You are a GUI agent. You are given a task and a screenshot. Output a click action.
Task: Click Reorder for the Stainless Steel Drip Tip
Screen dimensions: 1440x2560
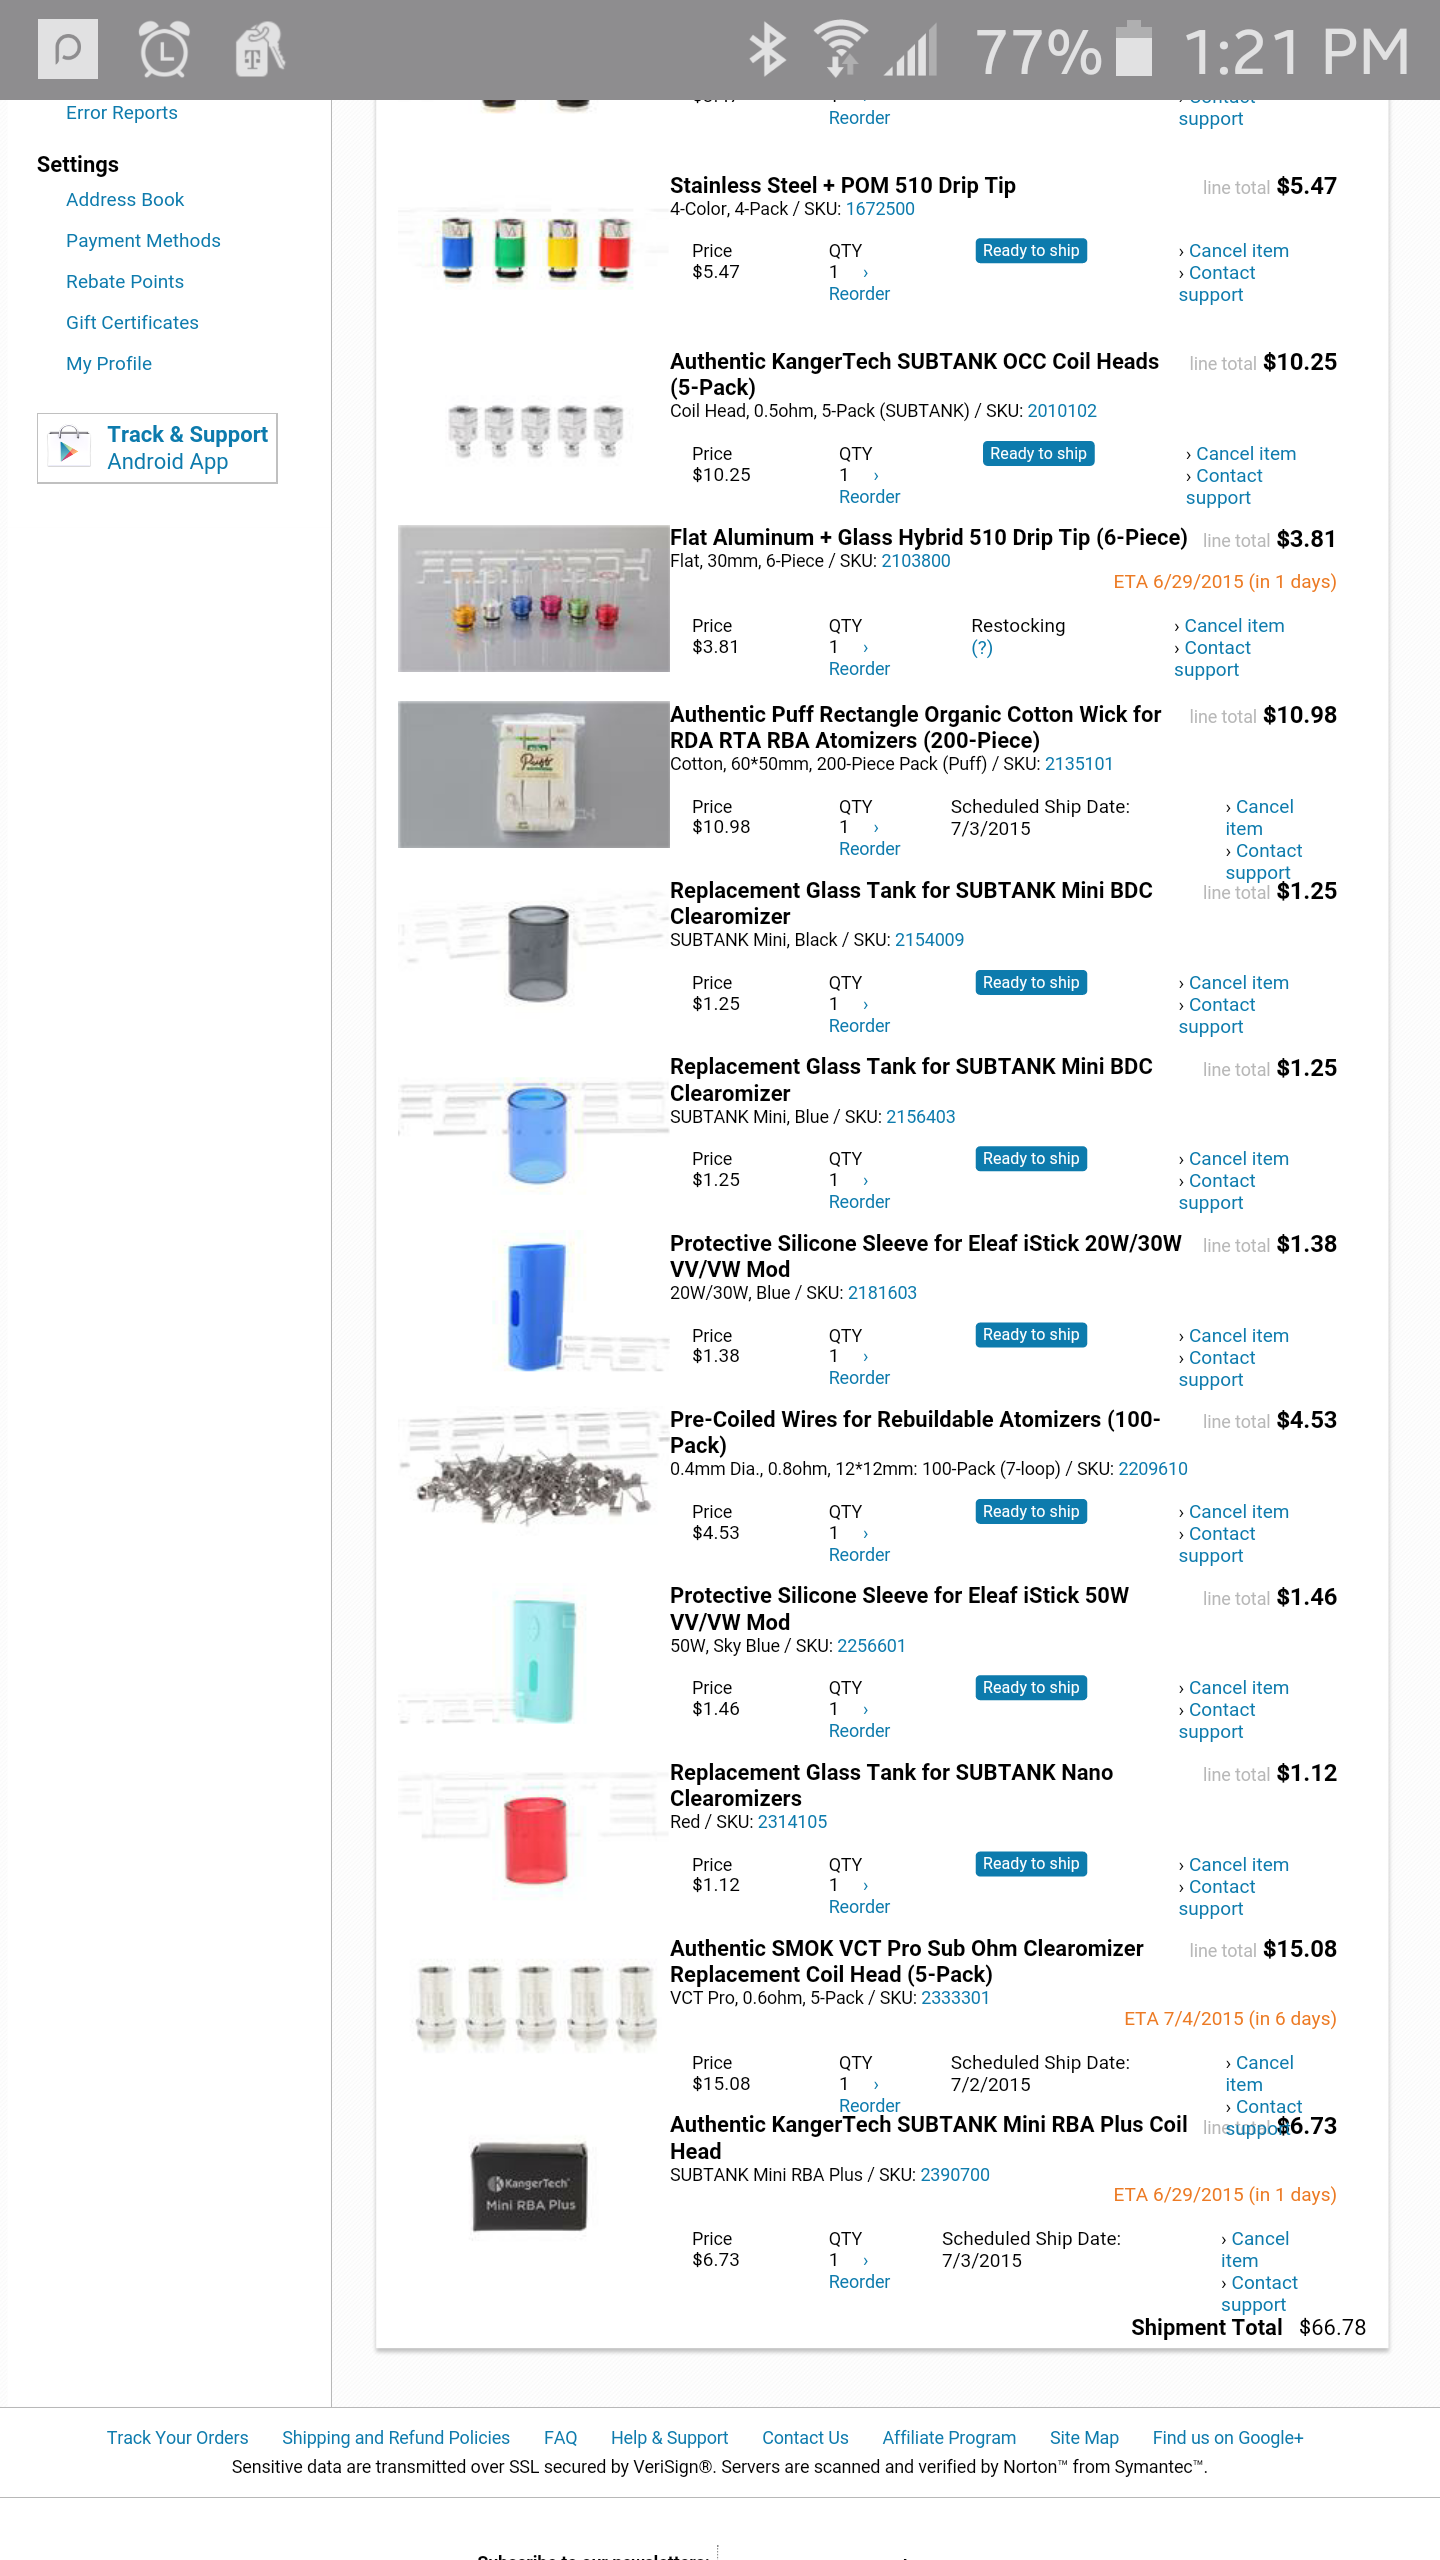click(x=859, y=294)
